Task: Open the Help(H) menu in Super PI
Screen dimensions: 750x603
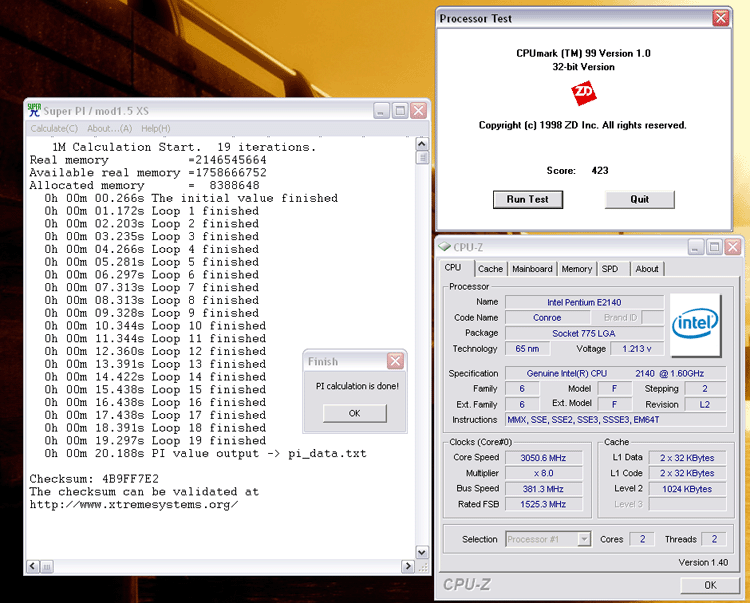Action: tap(155, 128)
